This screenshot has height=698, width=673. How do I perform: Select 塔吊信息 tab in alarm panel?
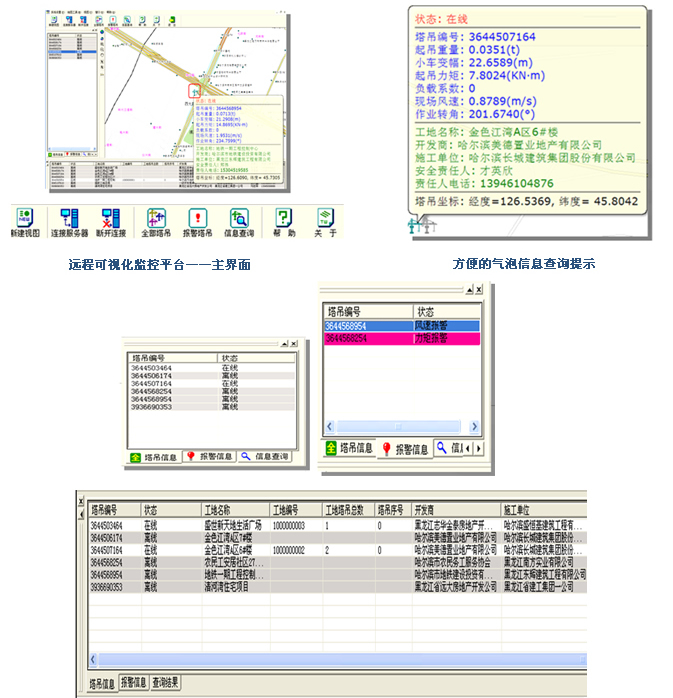pyautogui.click(x=350, y=448)
